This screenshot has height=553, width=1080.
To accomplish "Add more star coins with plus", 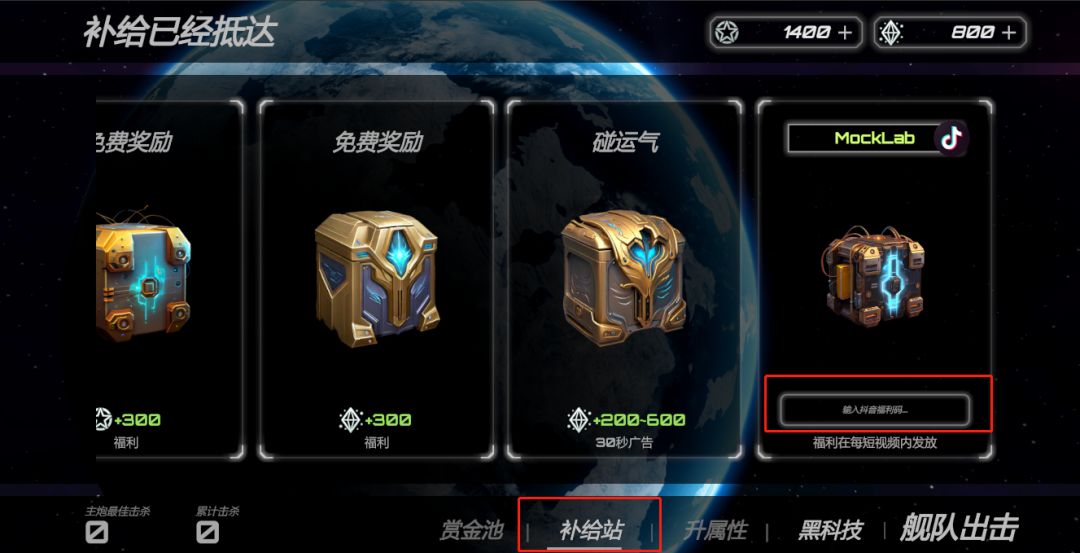I will 845,32.
